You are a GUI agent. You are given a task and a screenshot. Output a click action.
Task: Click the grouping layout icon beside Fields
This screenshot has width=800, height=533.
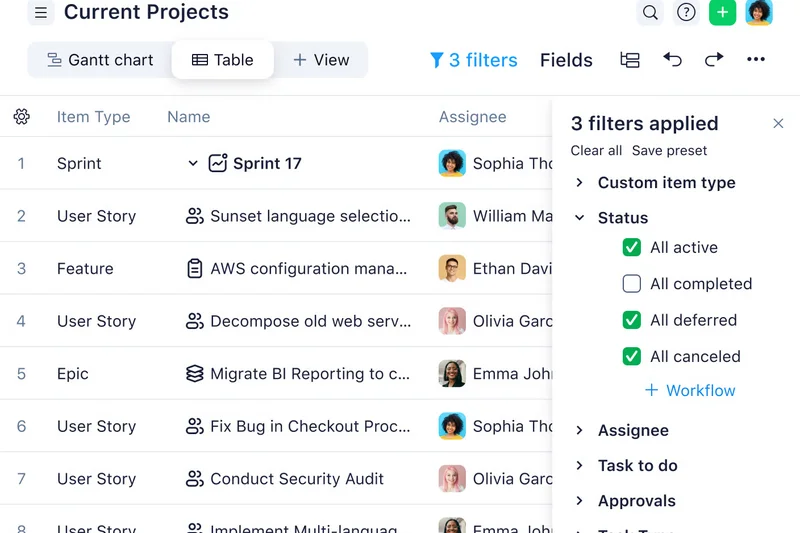tap(630, 60)
